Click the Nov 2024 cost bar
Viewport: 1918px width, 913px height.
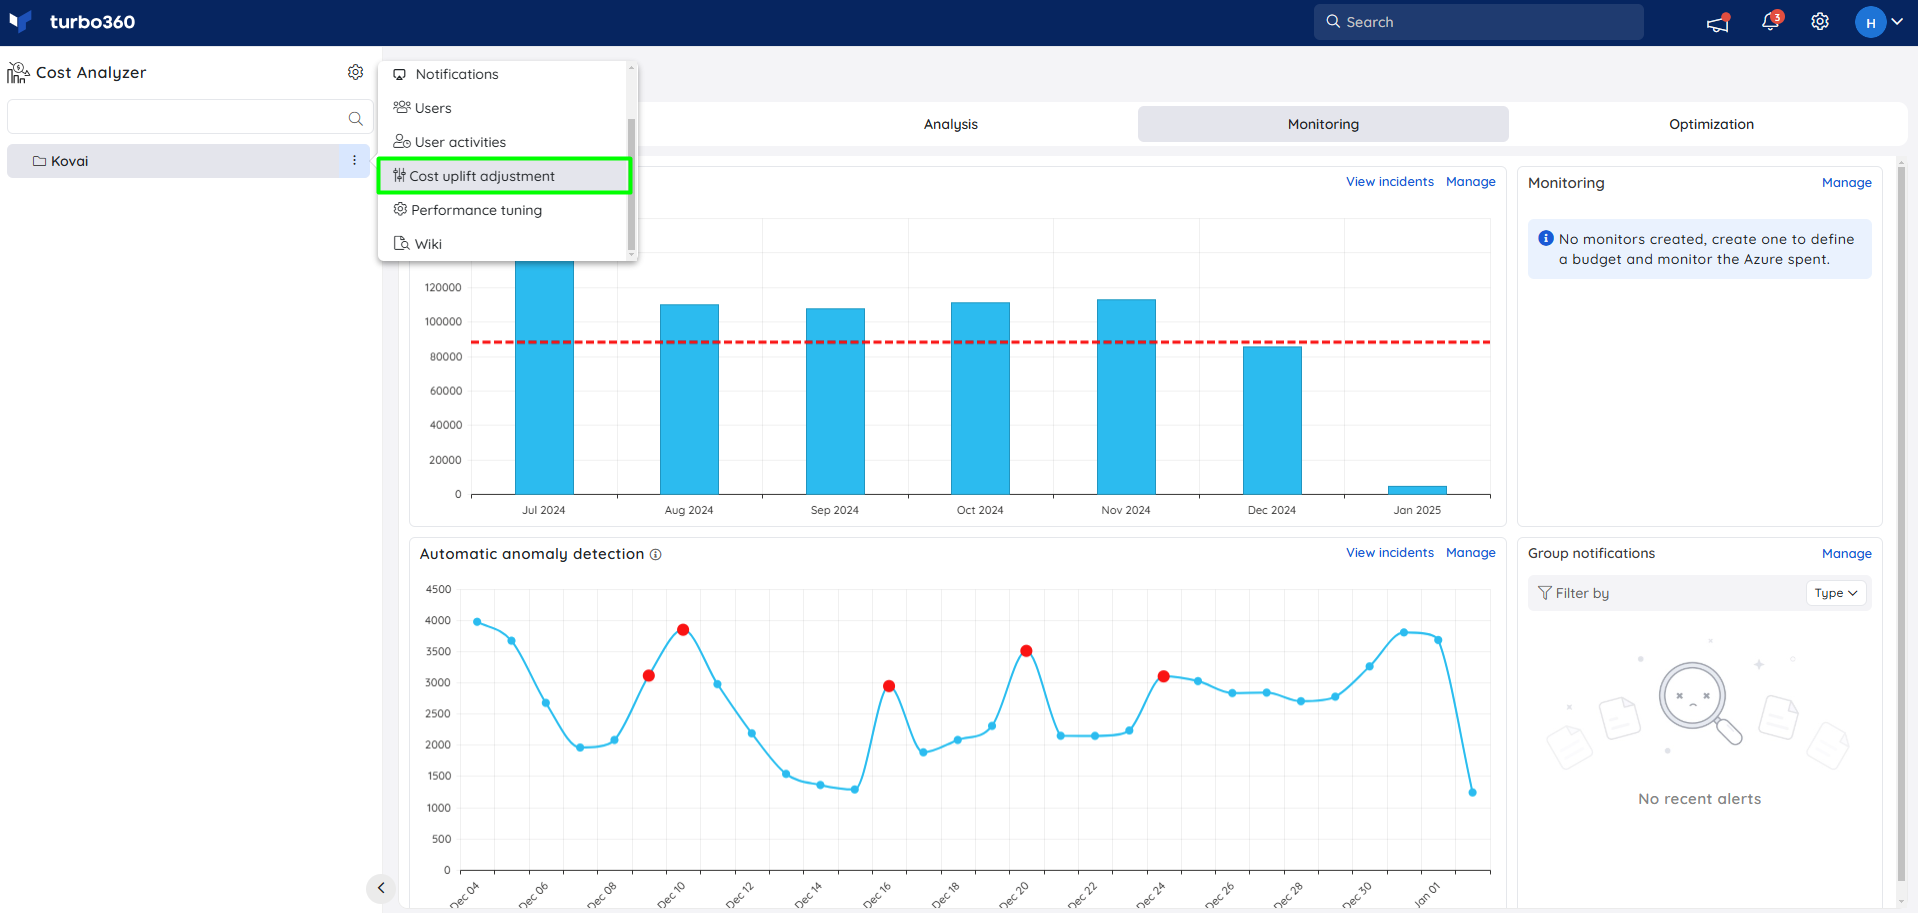click(1126, 397)
